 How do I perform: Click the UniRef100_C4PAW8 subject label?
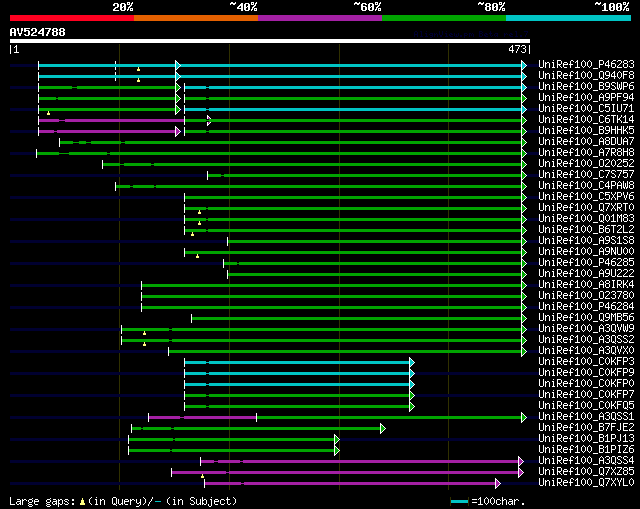[x=586, y=186]
